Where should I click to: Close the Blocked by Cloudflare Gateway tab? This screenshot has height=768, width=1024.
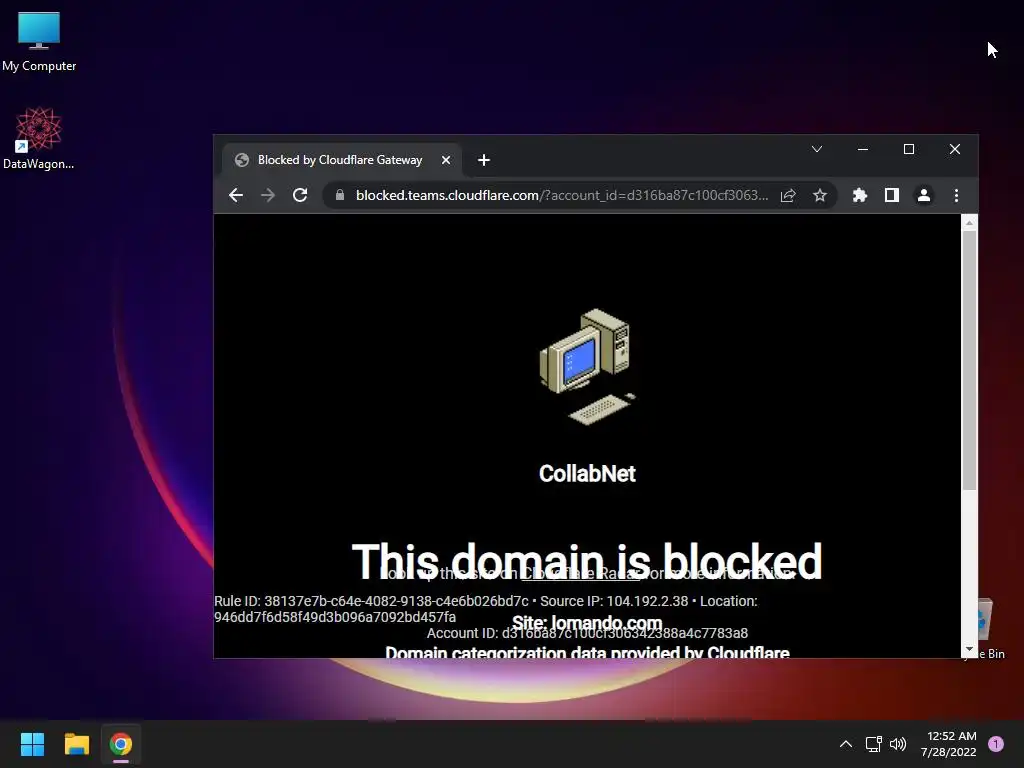click(446, 160)
